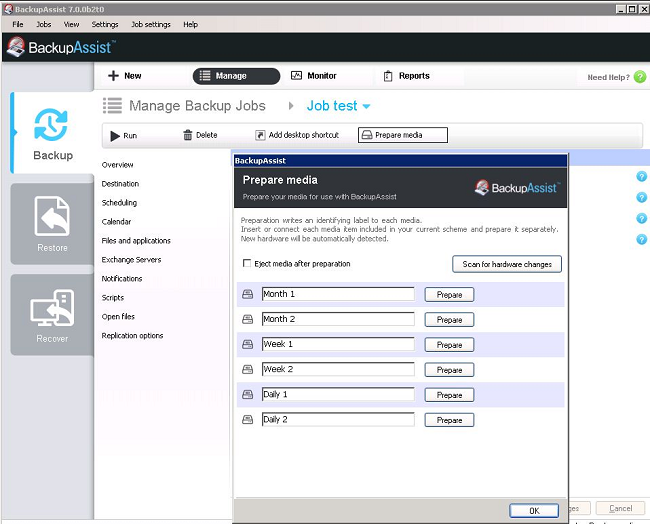Select Calendar in job settings list

click(116, 222)
